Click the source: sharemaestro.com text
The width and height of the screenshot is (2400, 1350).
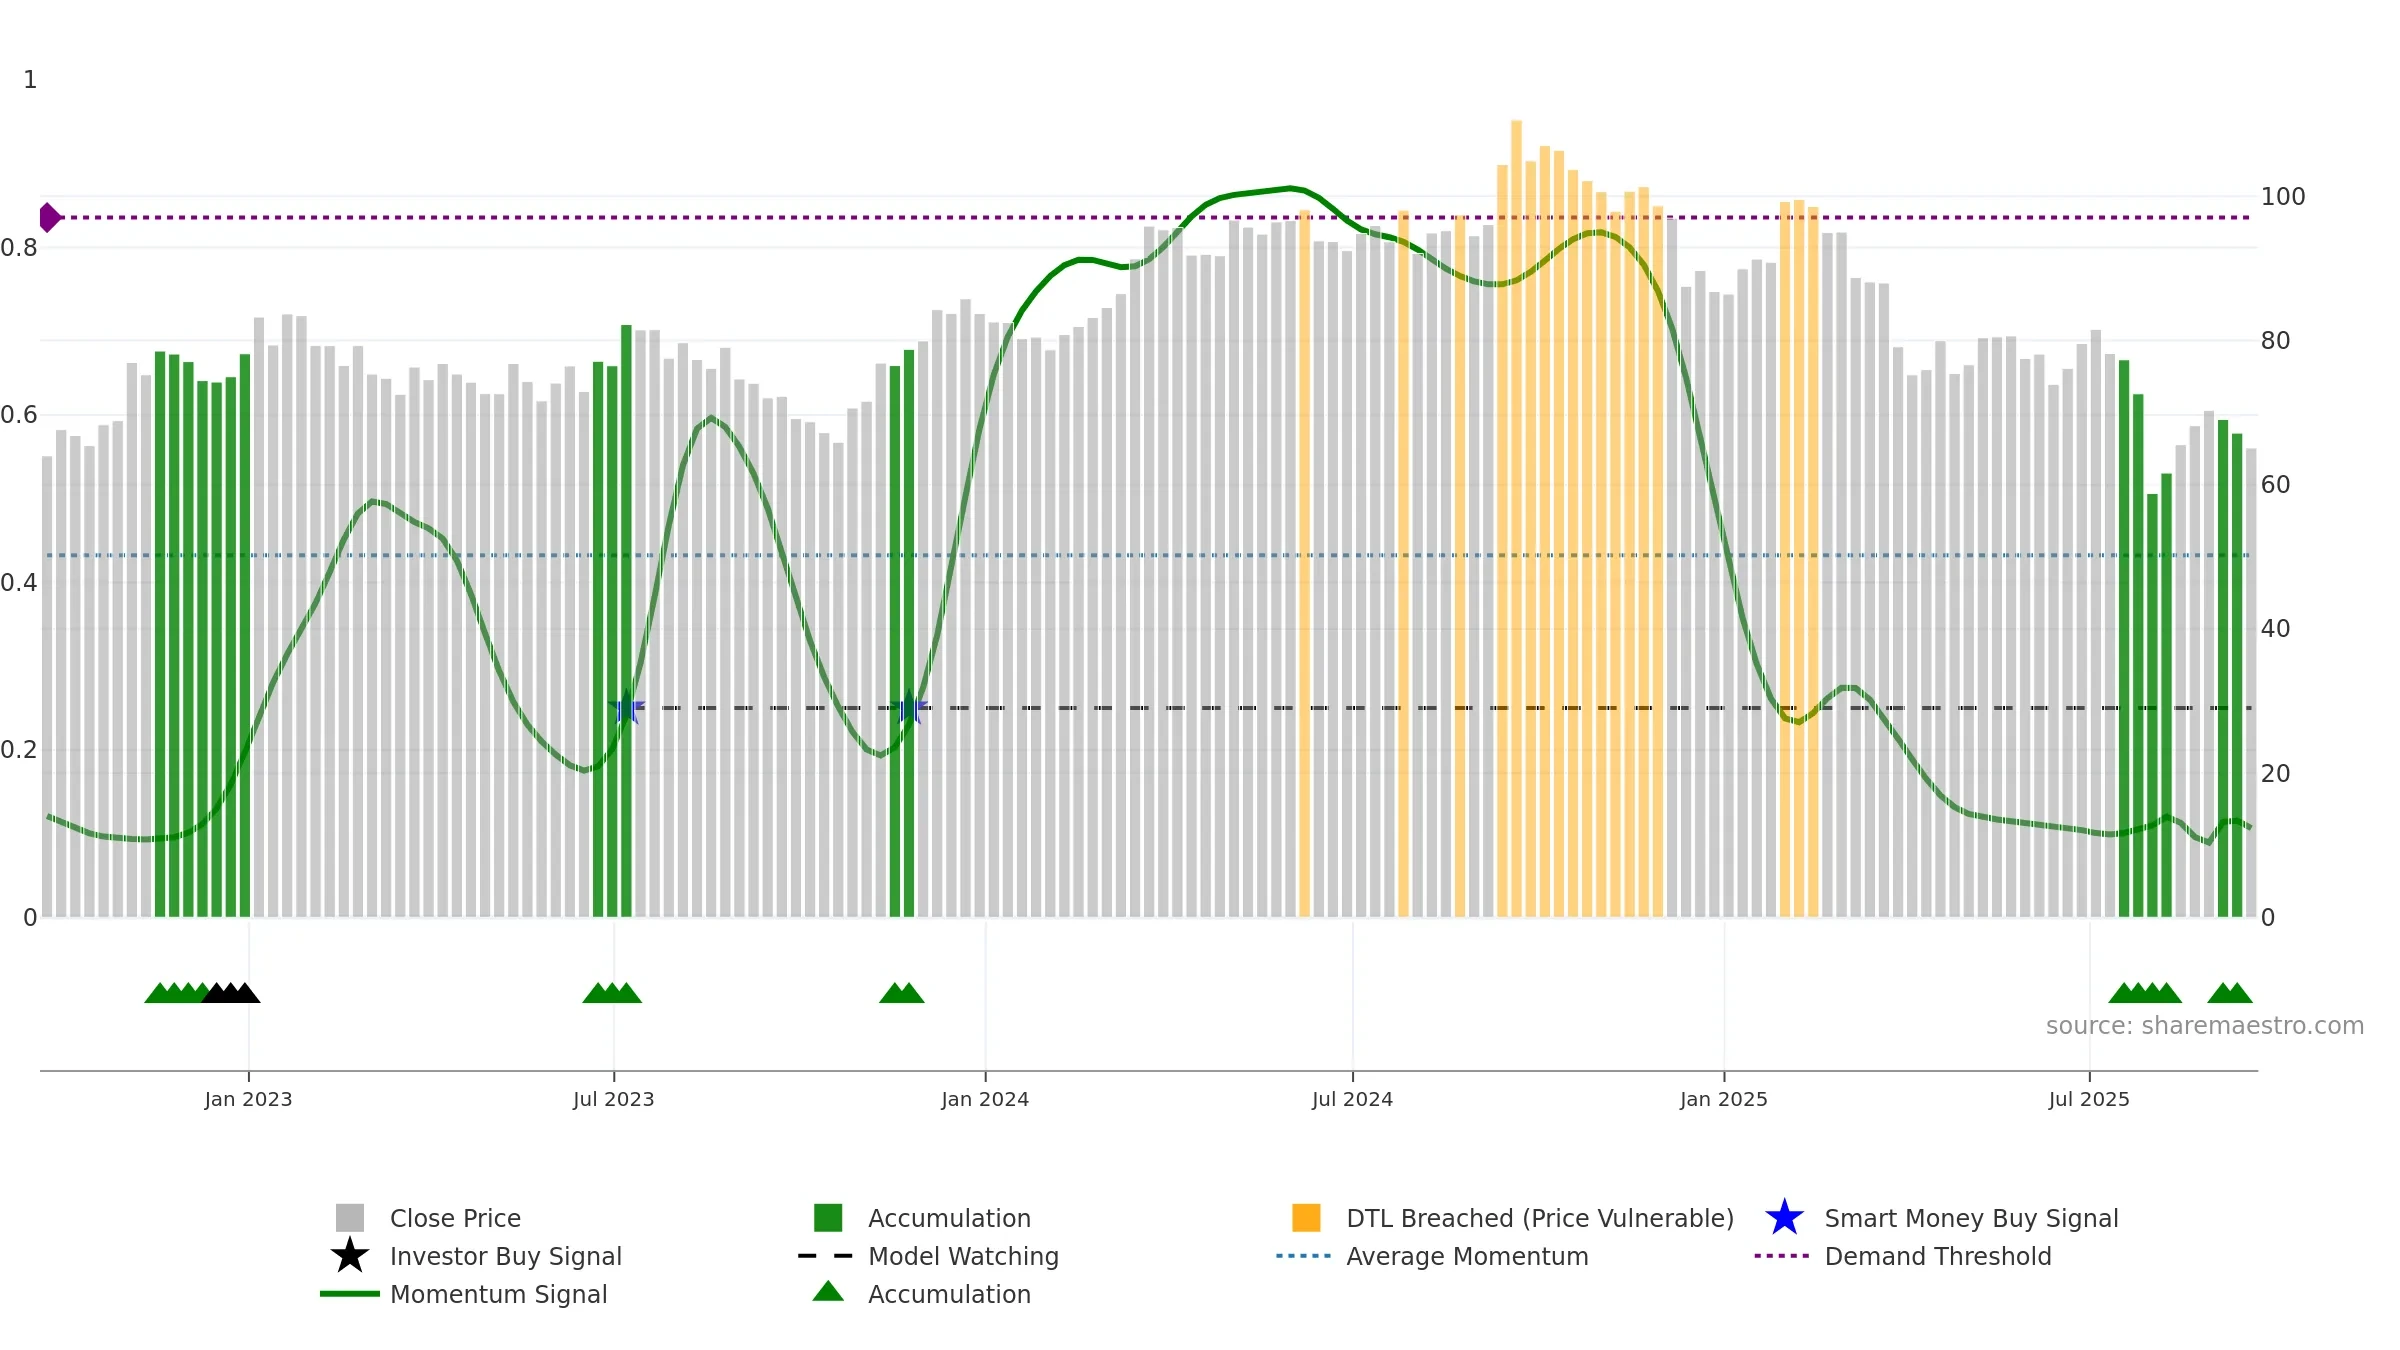(2205, 1026)
